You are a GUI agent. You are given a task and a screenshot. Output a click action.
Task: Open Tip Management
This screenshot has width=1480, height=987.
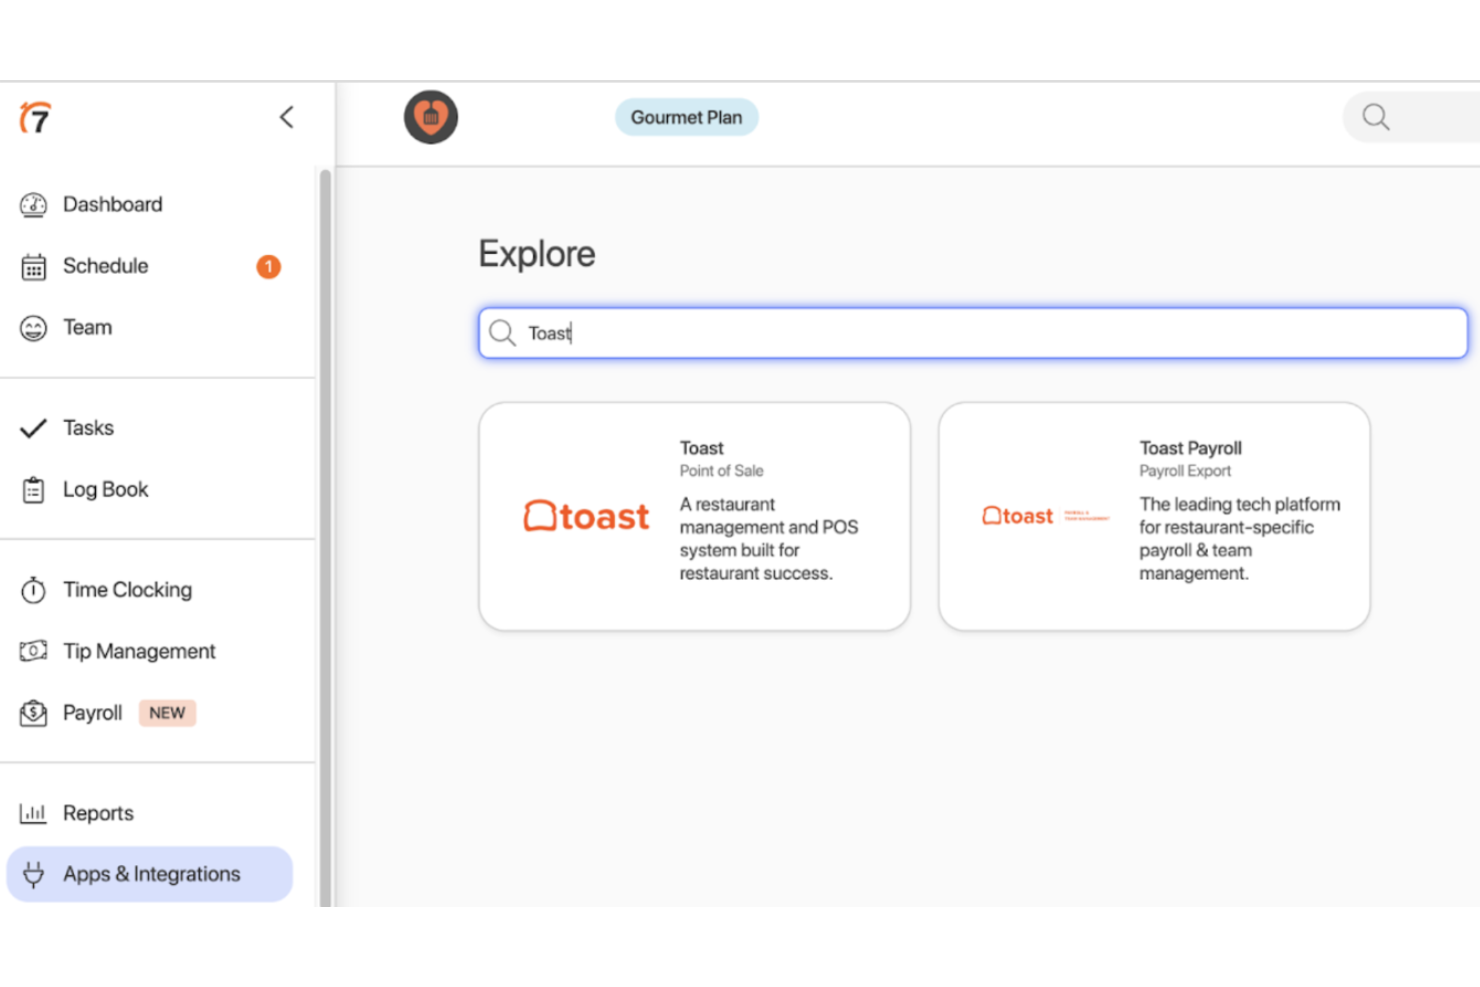[x=139, y=651]
